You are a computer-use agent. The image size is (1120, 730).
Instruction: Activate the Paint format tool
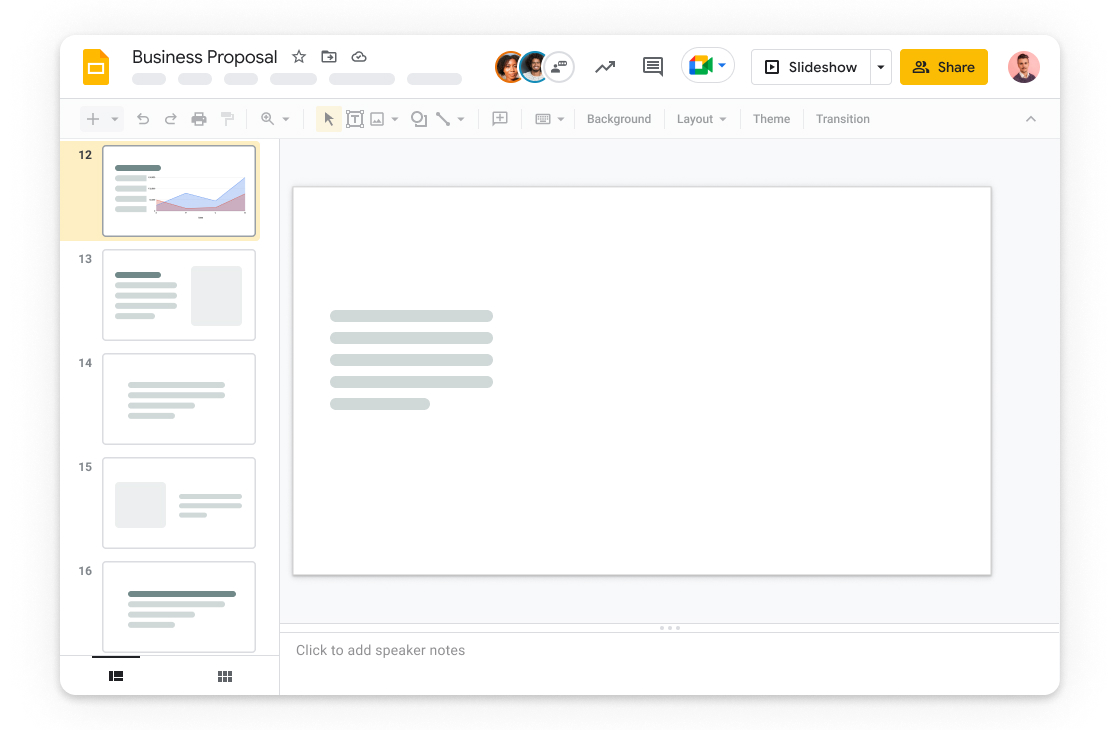227,118
